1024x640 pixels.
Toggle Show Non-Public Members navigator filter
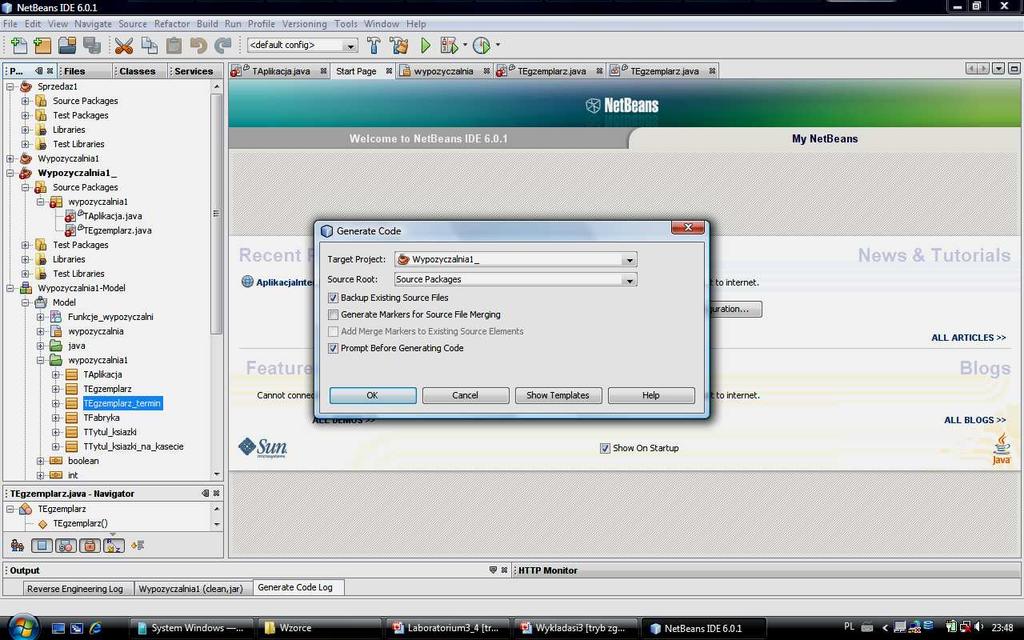(90, 545)
